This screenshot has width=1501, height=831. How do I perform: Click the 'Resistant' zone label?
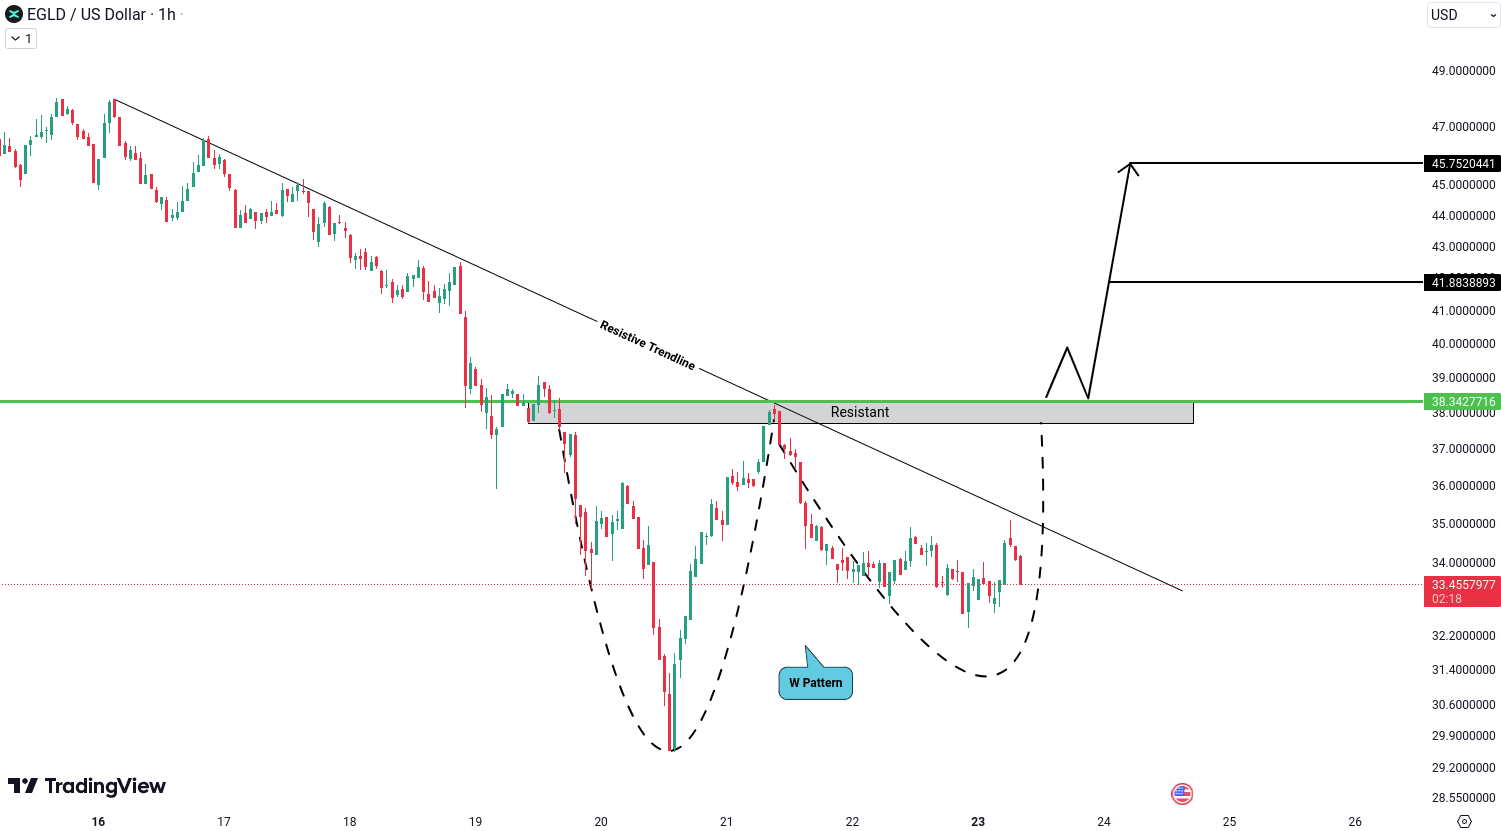tap(860, 412)
